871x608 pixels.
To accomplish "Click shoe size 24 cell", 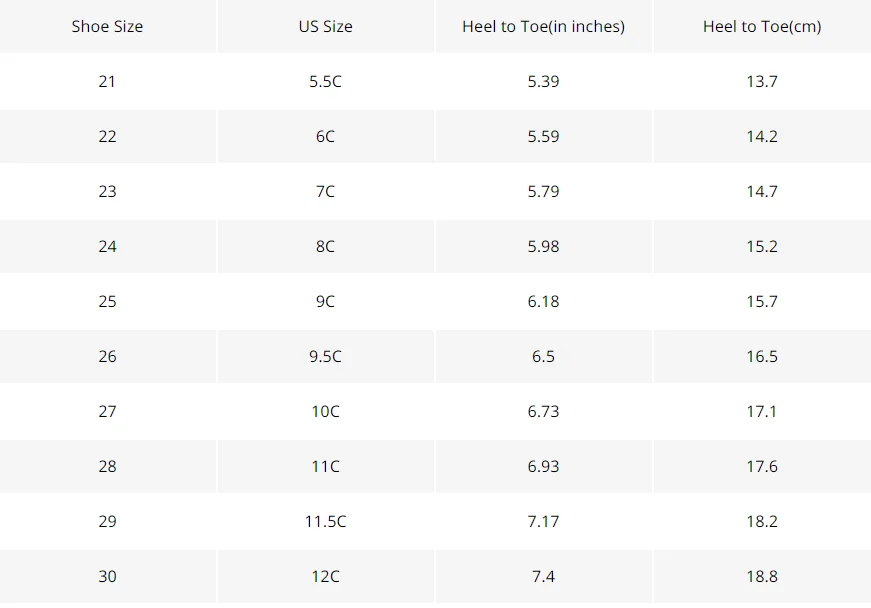I will pos(107,247).
